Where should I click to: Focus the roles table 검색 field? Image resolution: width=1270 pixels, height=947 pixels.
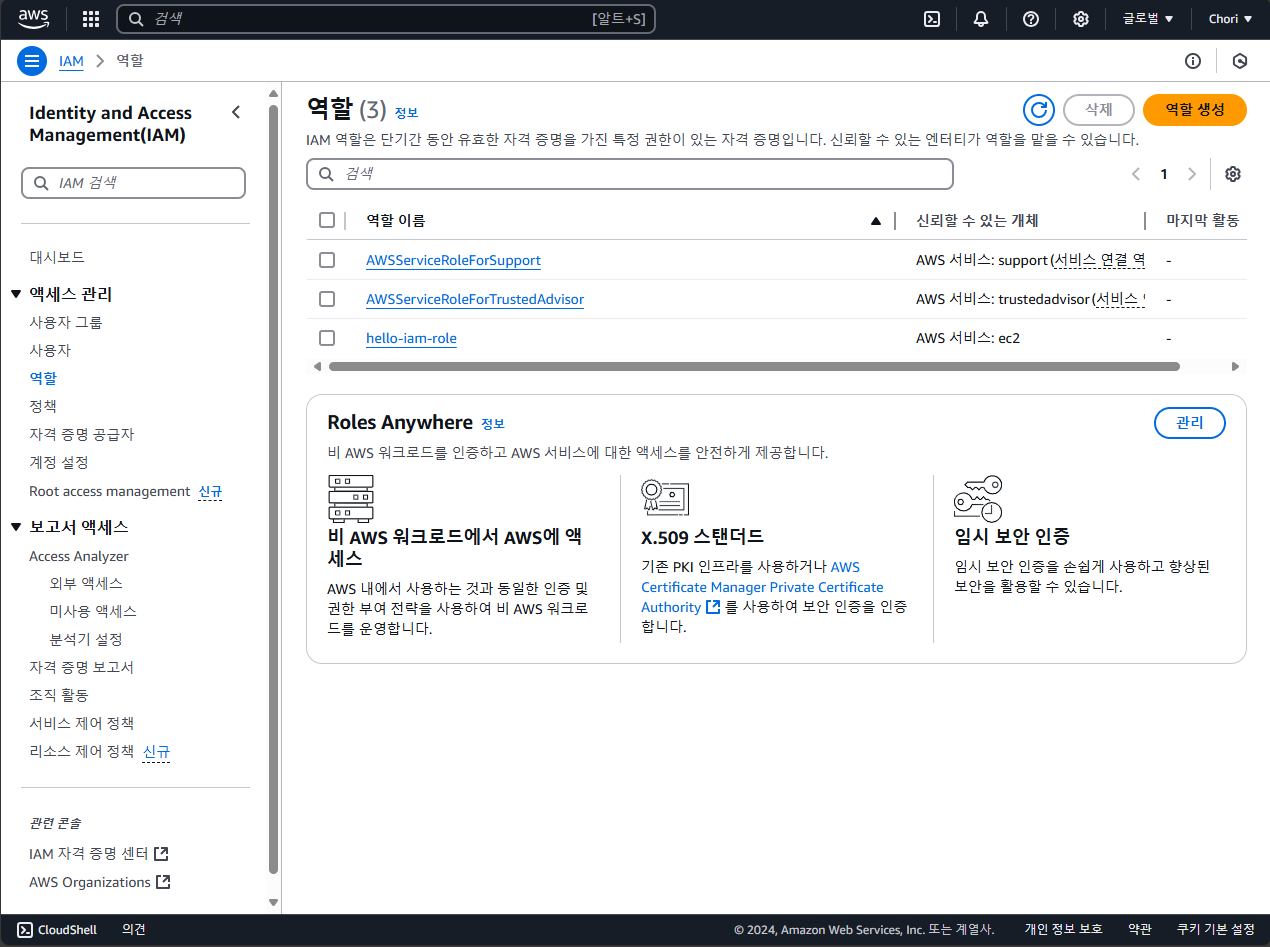coord(630,174)
